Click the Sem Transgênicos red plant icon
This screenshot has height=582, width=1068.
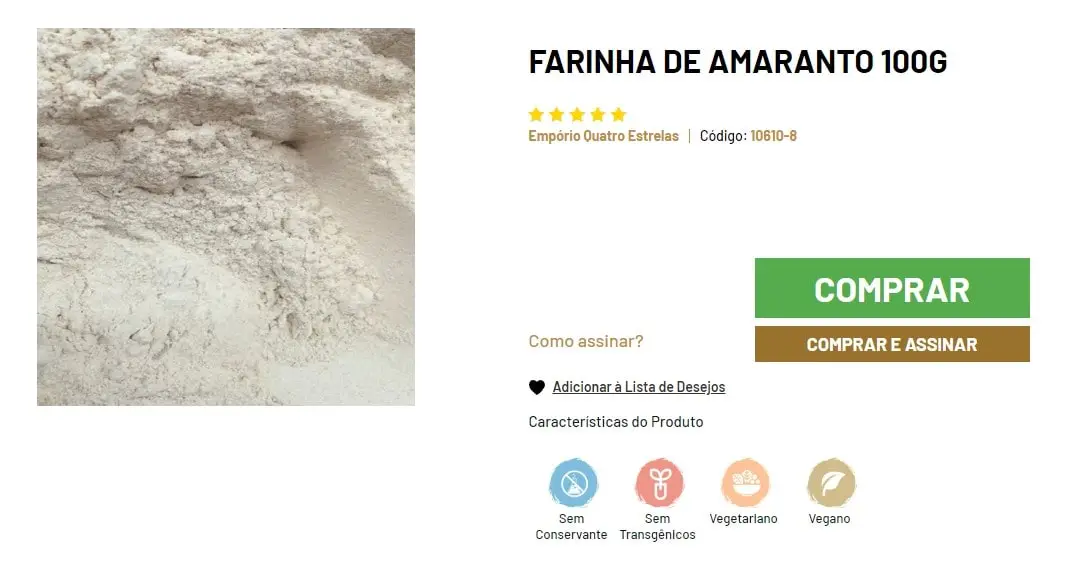click(x=659, y=483)
